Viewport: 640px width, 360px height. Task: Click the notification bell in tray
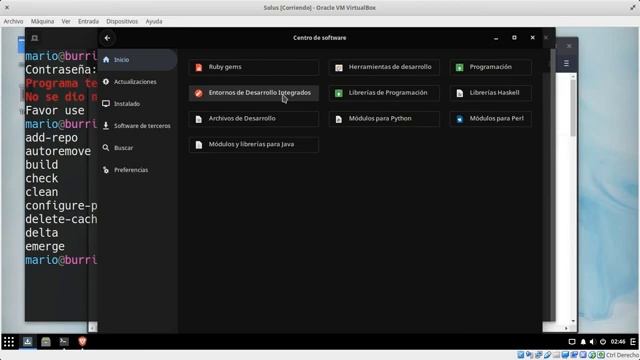(x=583, y=342)
